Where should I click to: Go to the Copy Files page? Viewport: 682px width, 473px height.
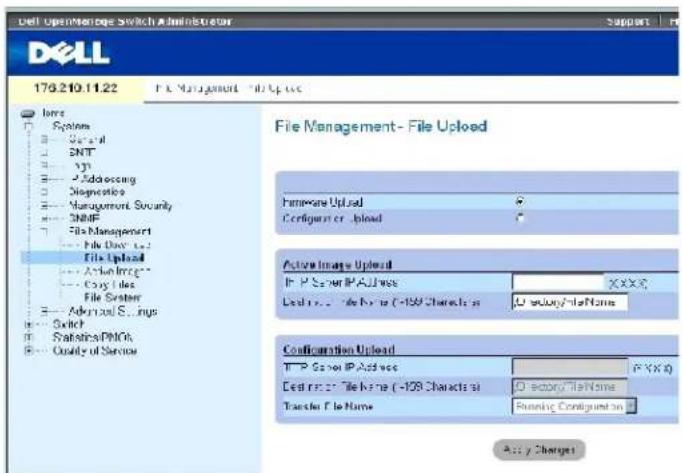tap(110, 285)
